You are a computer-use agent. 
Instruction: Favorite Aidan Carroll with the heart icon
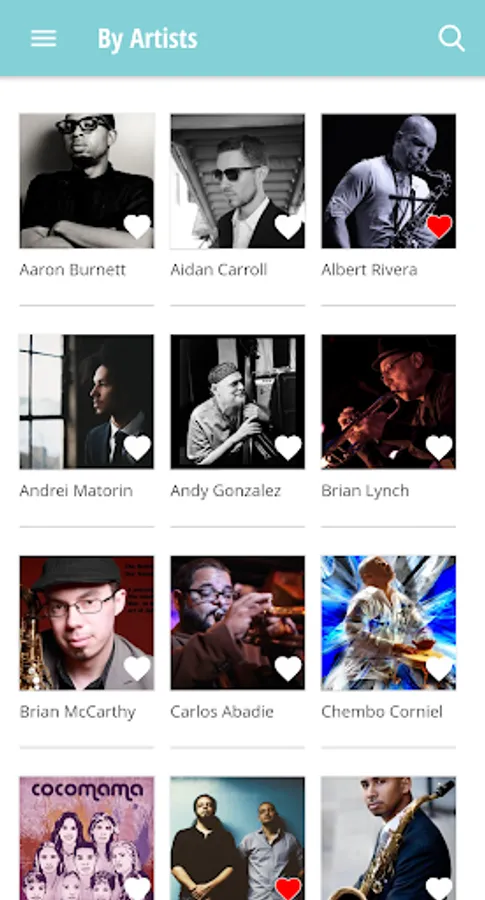(x=288, y=227)
